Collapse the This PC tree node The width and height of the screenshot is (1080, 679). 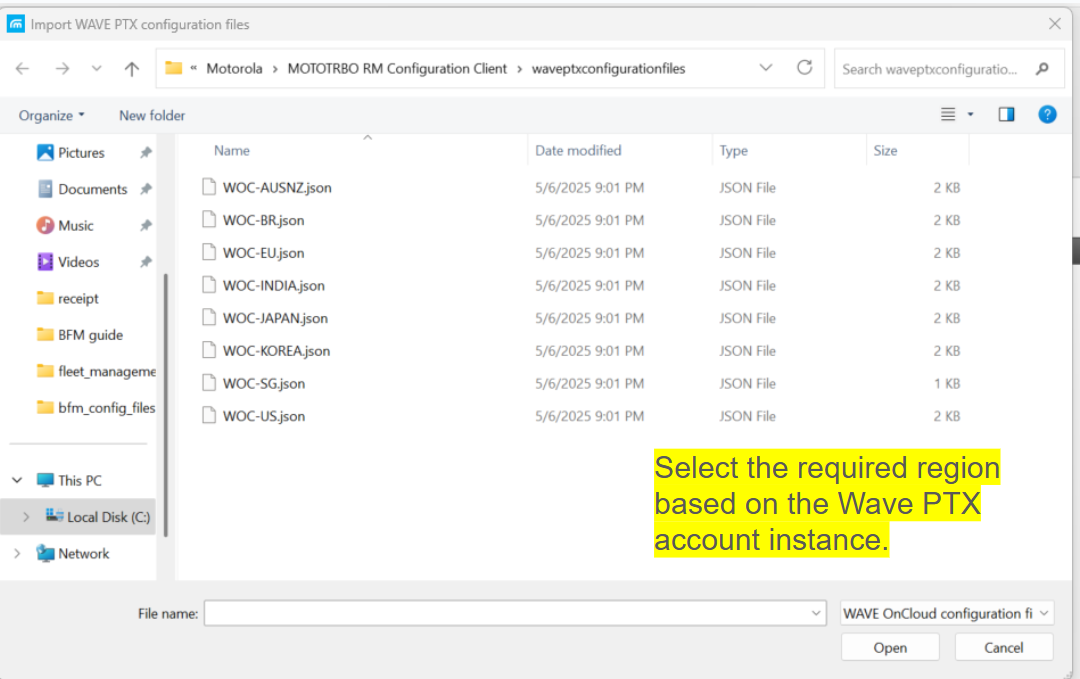click(17, 480)
